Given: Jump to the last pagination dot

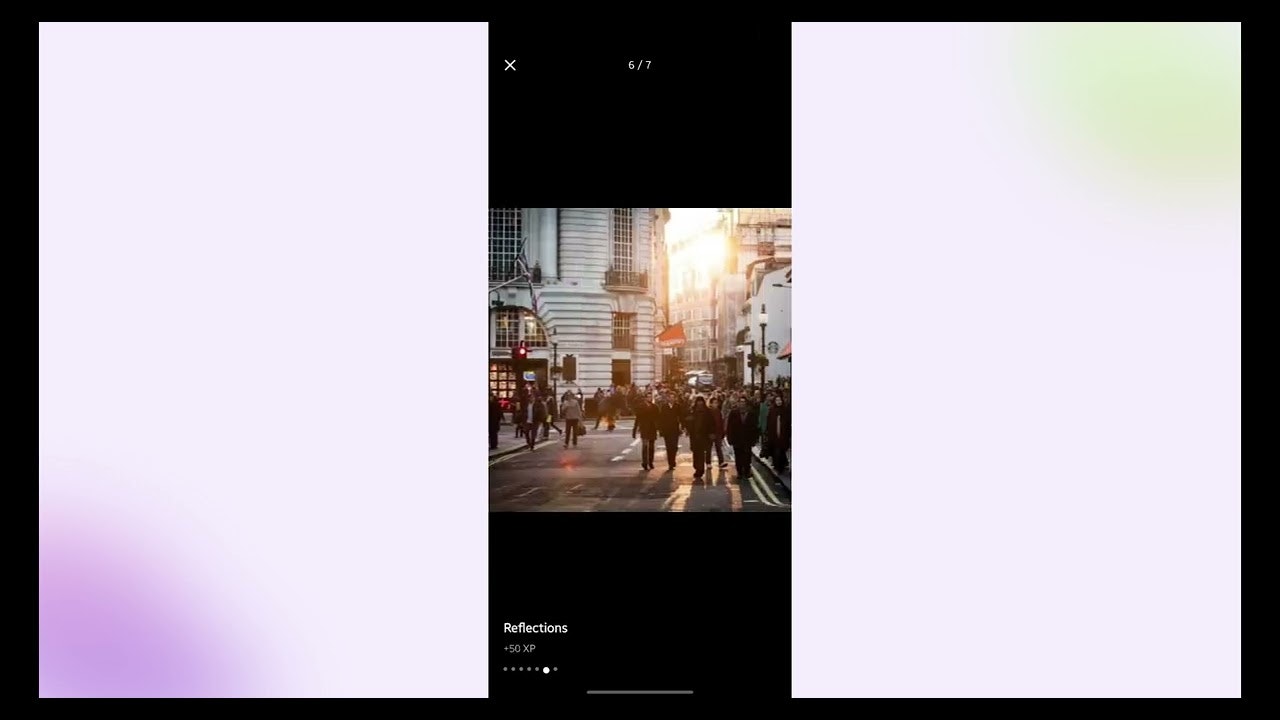Looking at the screenshot, I should click(x=555, y=669).
